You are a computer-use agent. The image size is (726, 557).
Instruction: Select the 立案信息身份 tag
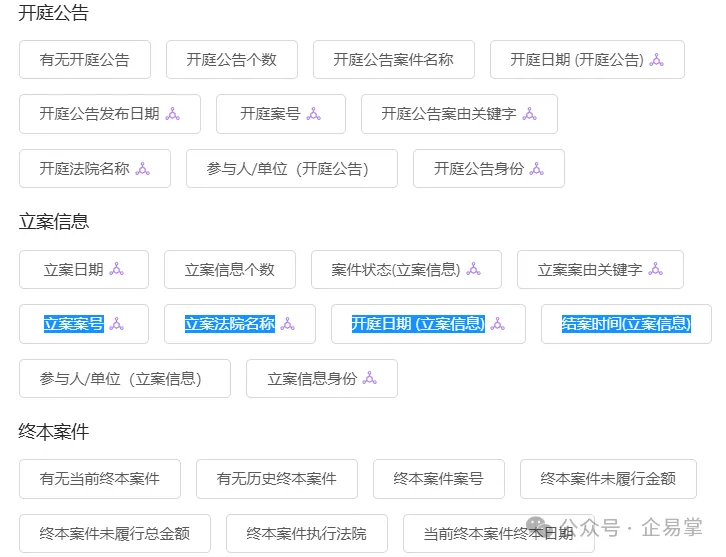point(322,379)
